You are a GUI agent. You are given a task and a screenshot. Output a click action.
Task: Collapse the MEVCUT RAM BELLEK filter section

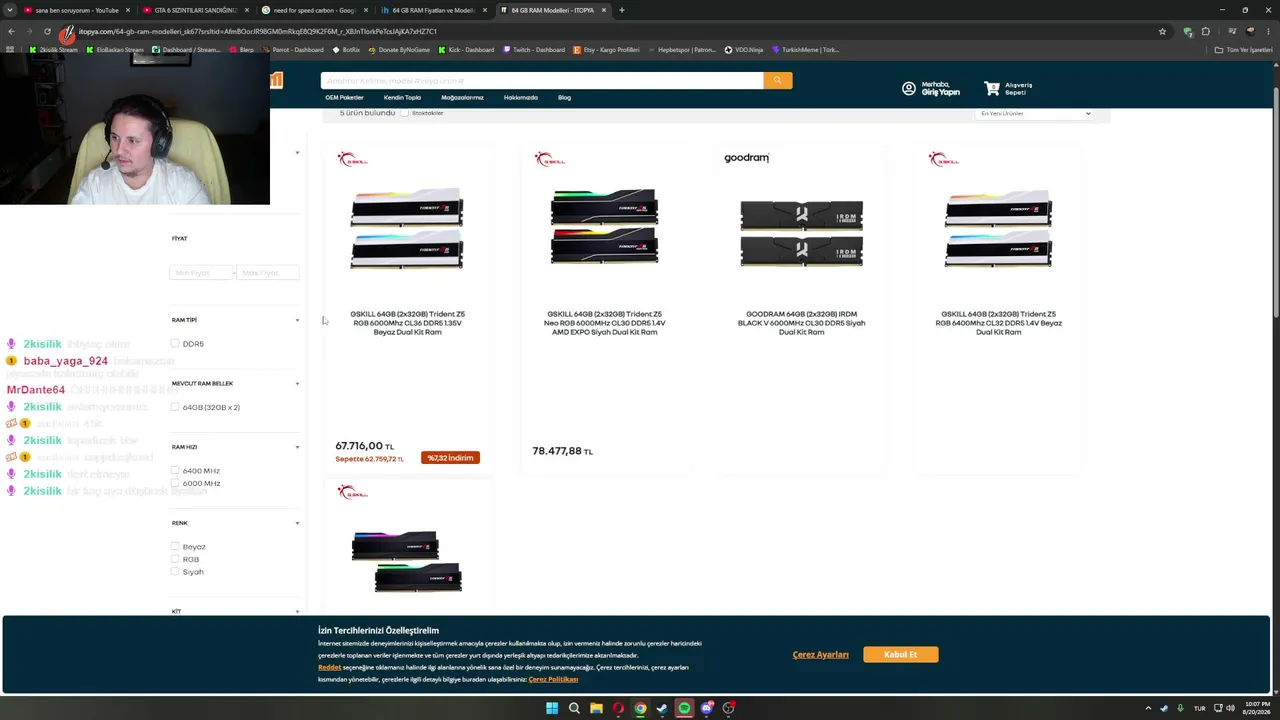297,384
